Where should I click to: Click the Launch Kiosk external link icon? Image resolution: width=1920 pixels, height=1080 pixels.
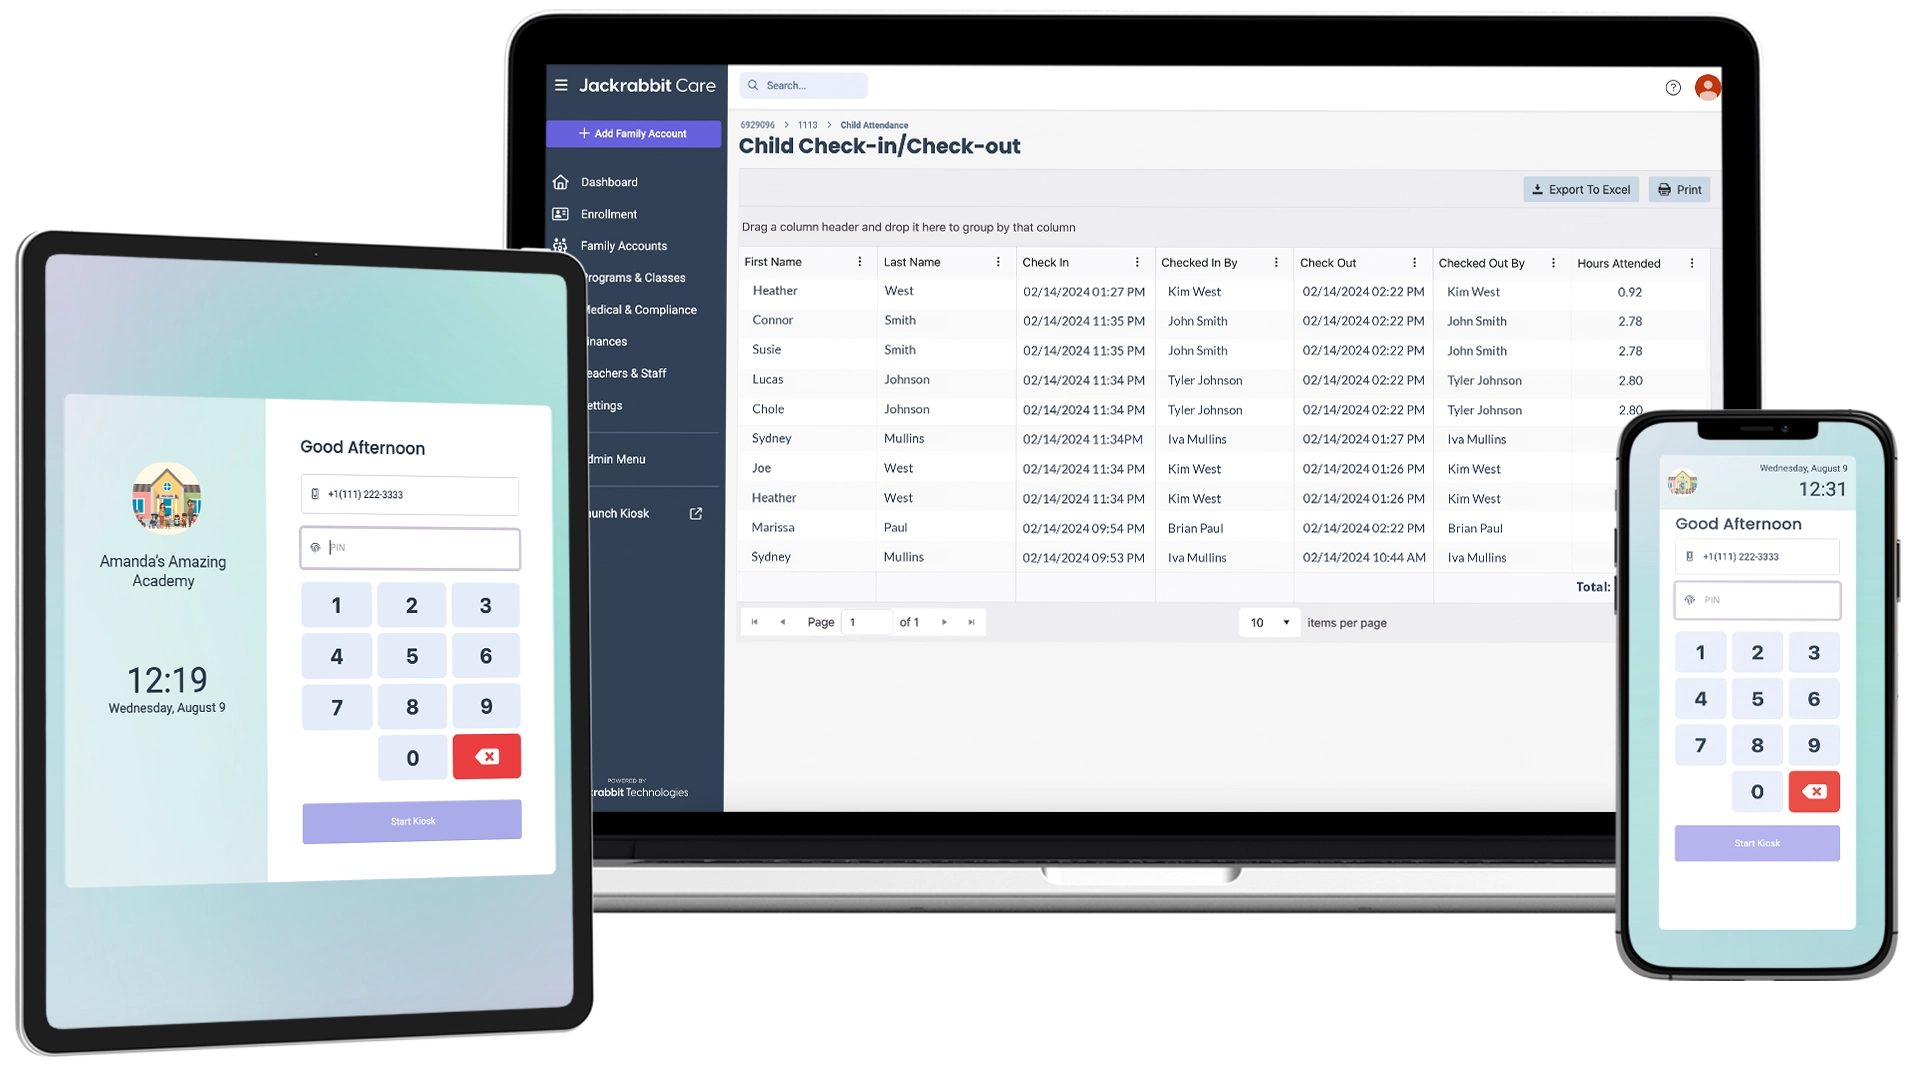[x=698, y=513]
